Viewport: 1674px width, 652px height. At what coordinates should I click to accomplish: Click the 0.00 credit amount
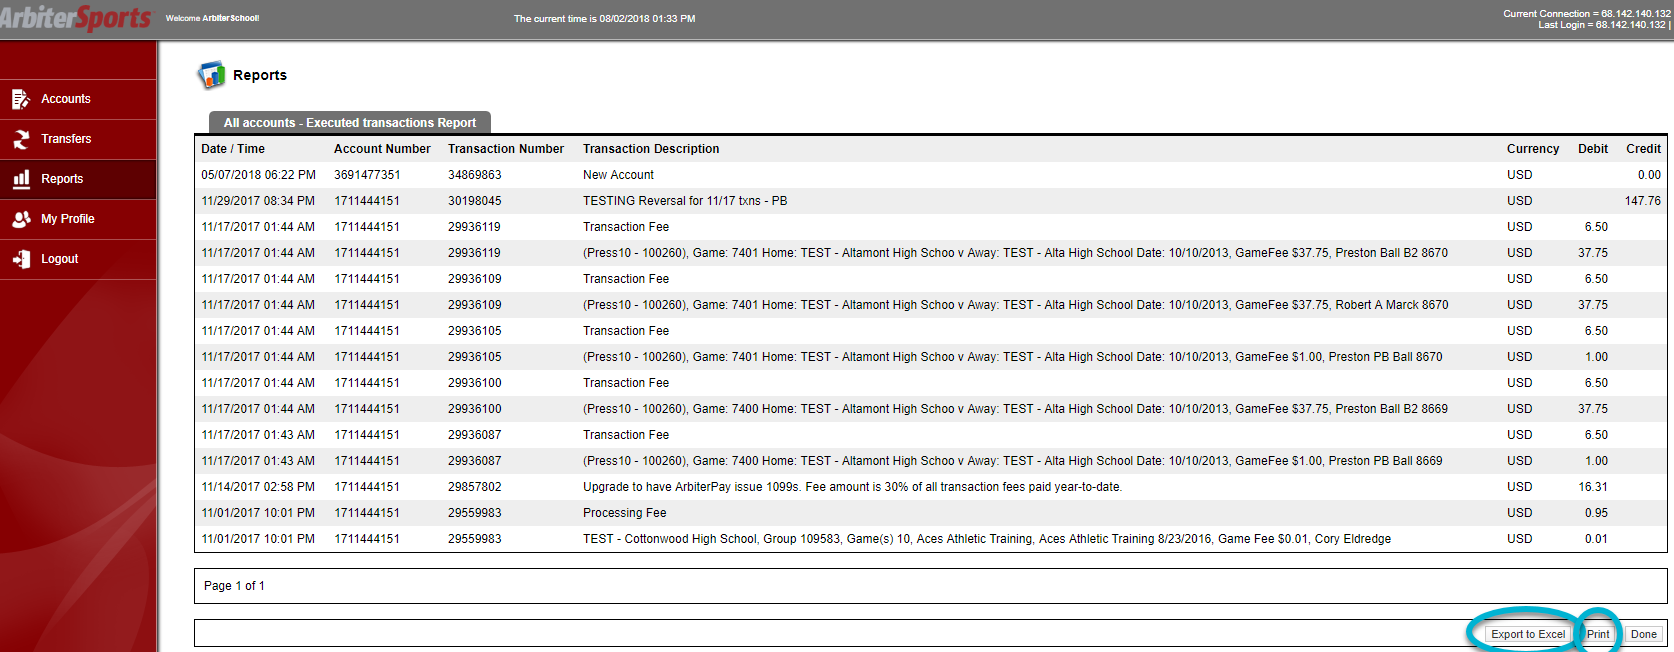click(x=1649, y=175)
